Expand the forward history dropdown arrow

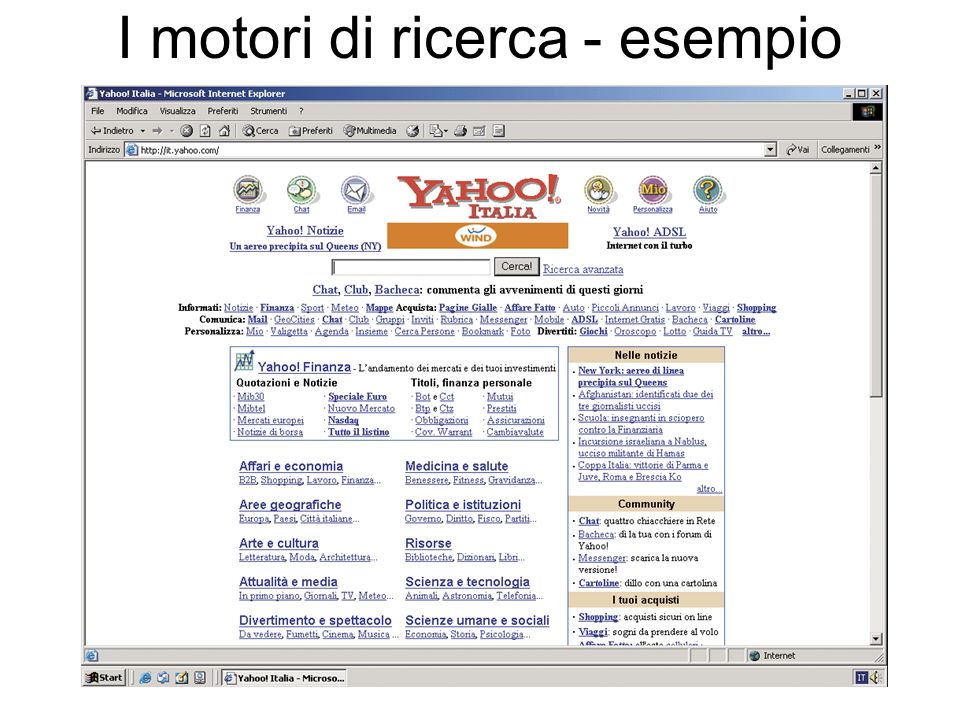(x=171, y=130)
